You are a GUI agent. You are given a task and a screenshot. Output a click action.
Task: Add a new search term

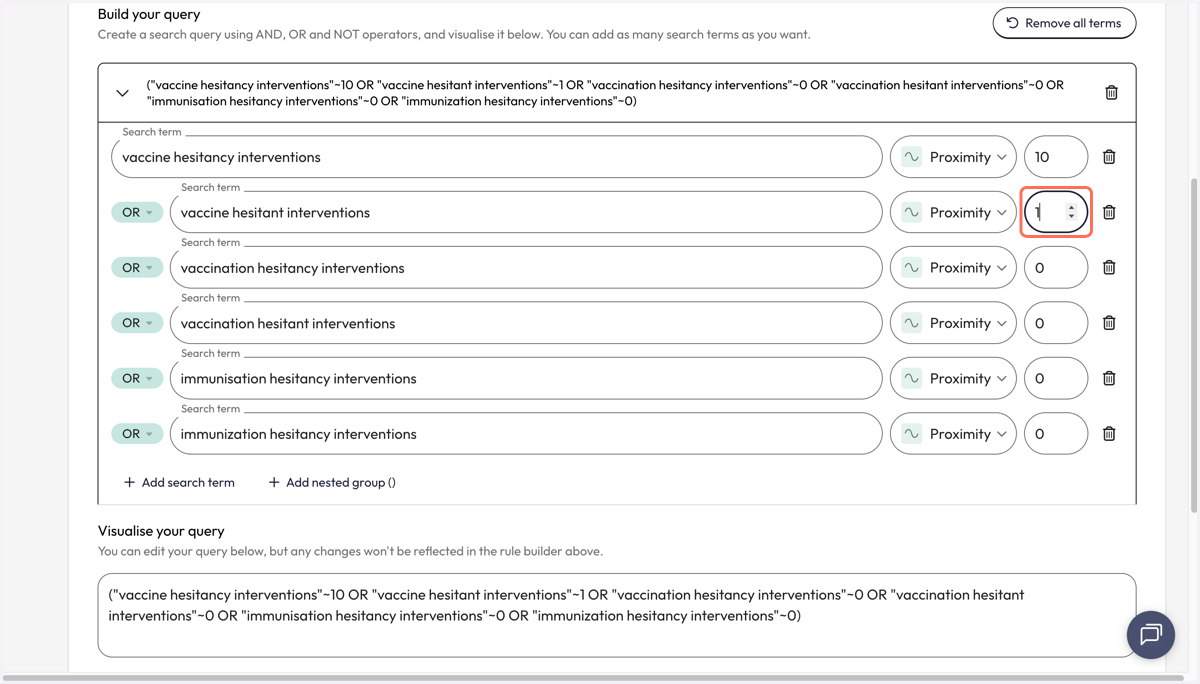(179, 482)
